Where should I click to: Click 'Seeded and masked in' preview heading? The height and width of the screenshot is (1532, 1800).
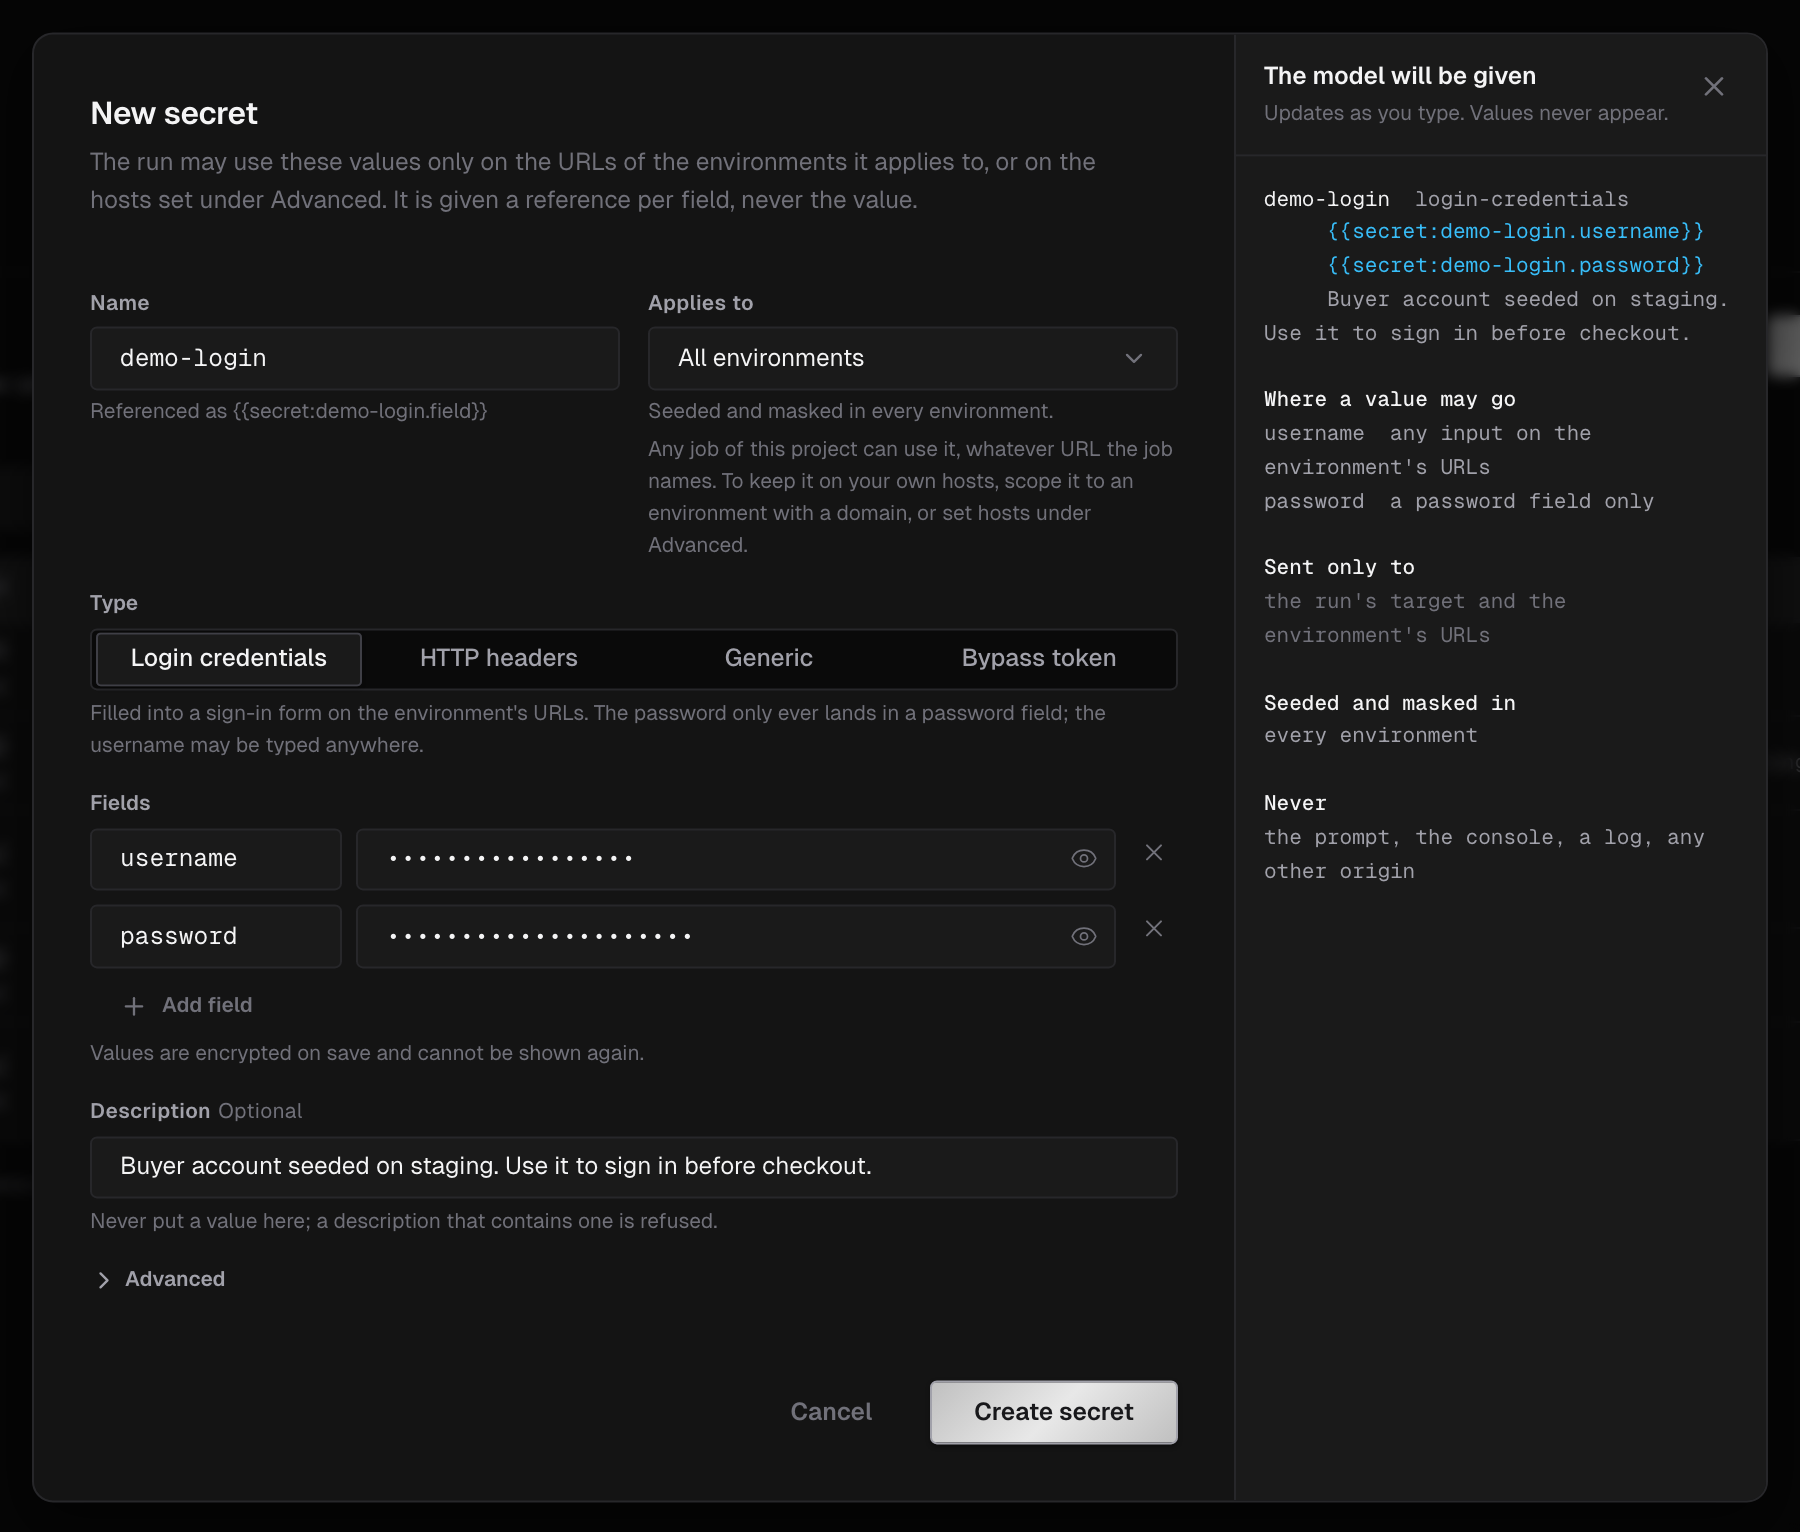1389,704
